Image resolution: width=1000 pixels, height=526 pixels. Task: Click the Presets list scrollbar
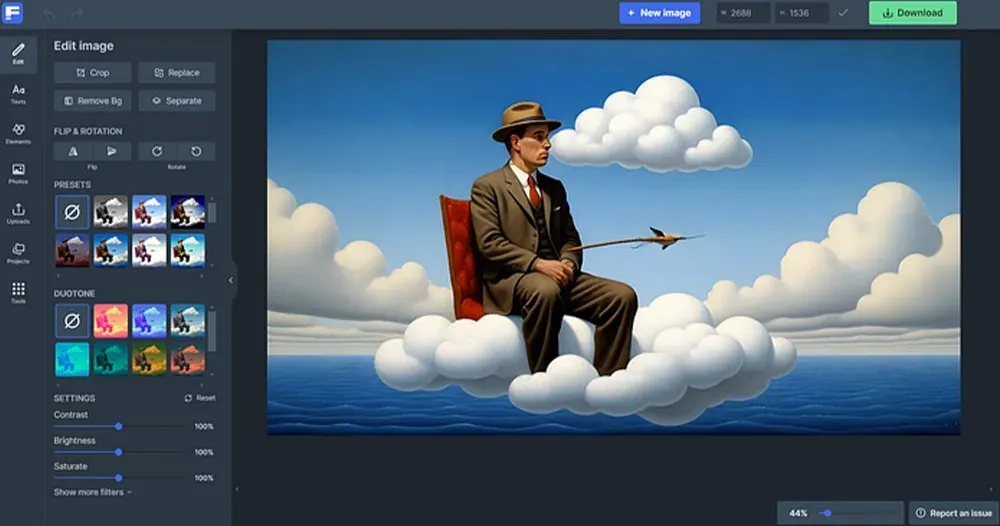(212, 213)
